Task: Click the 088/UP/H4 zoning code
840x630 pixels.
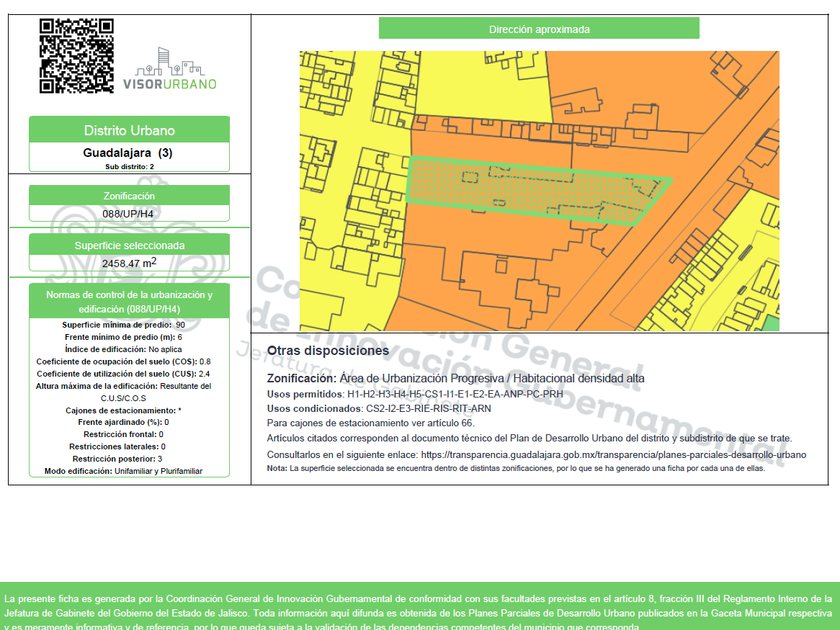Action: coord(128,214)
